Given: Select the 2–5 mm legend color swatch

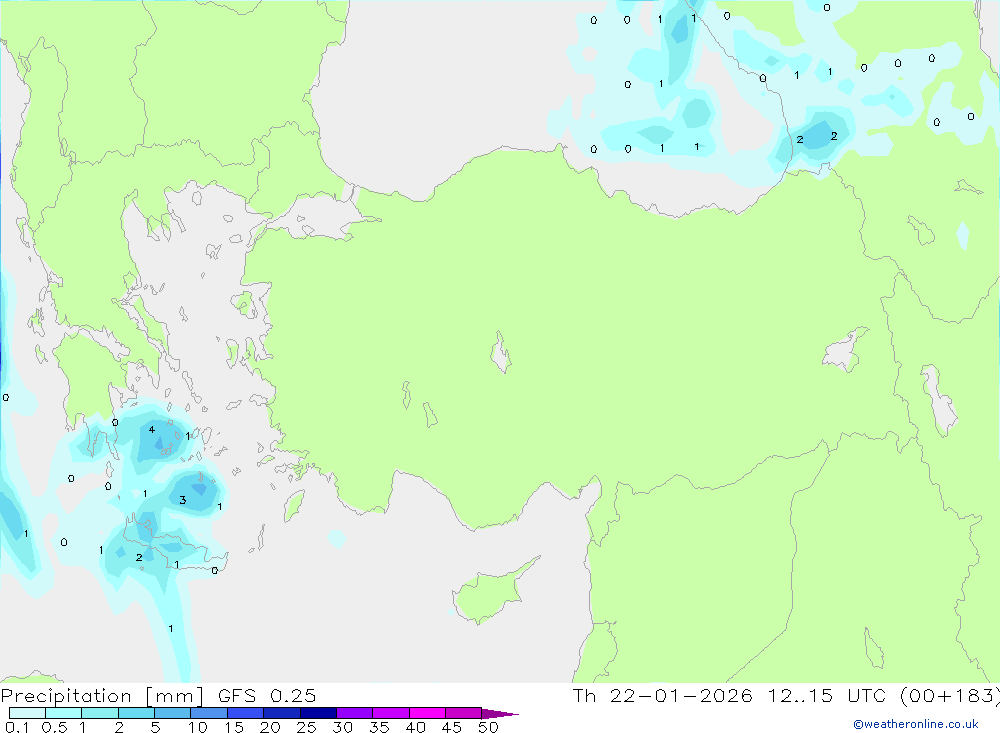Looking at the screenshot, I should 136,713.
